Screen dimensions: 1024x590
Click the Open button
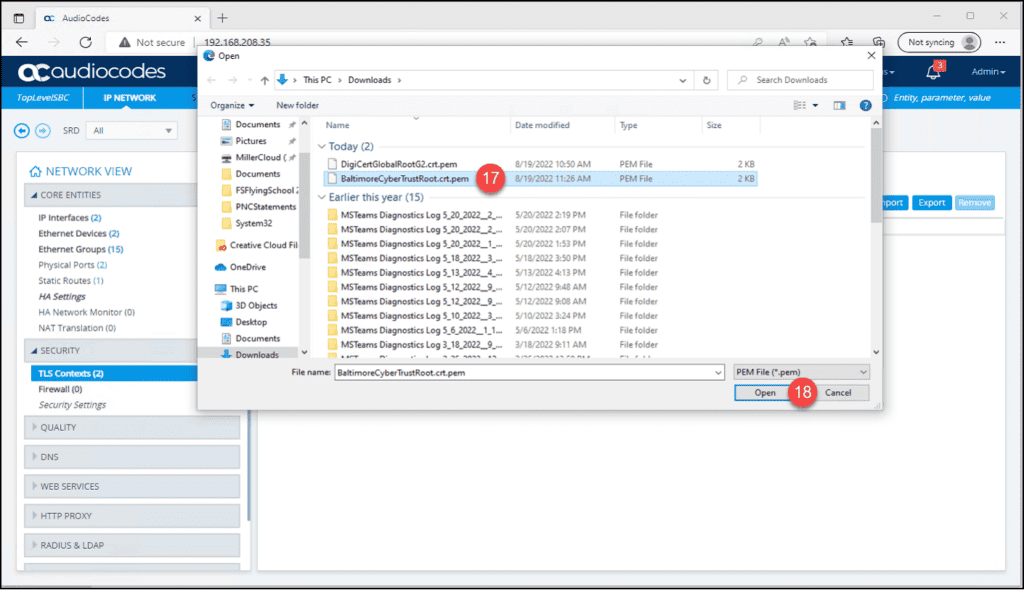click(765, 393)
